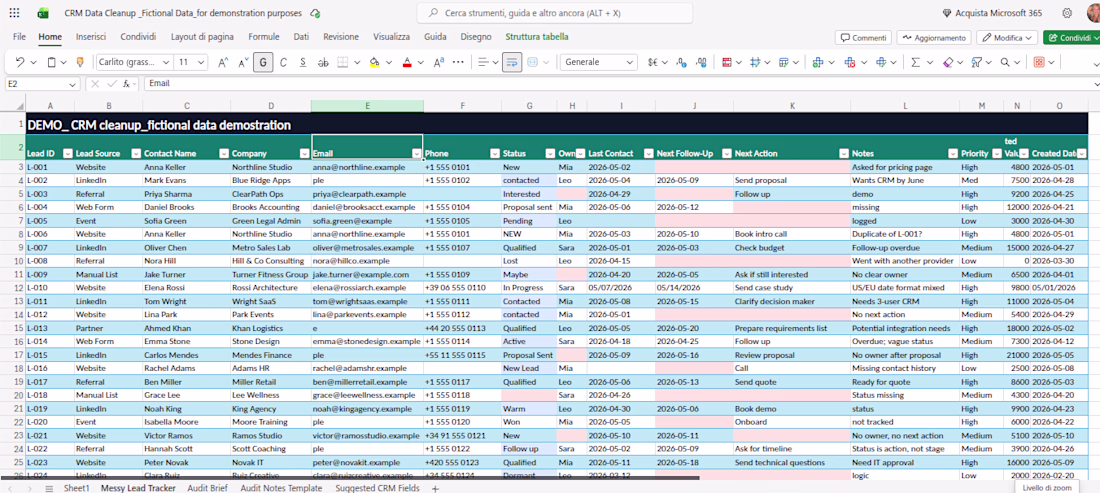Decrease font size with smaller A icon
This screenshot has width=1100, height=493.
(x=243, y=62)
